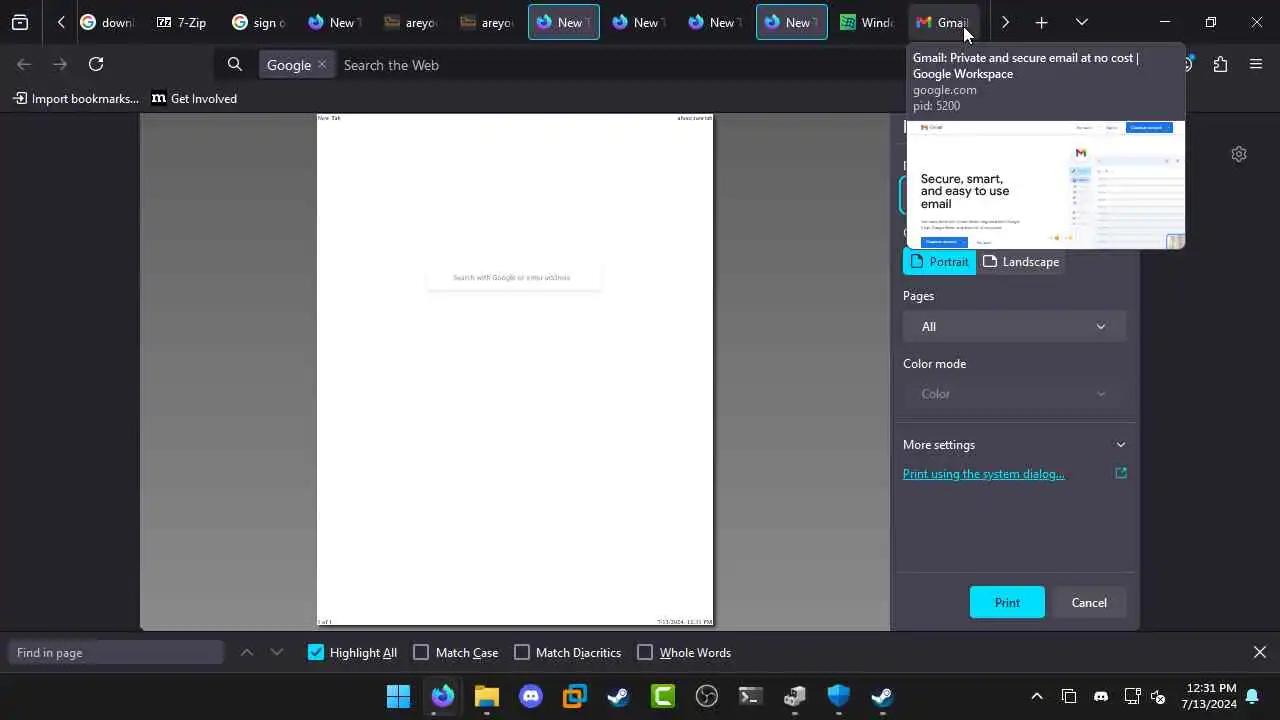Open the Get Involved bookmark
This screenshot has height=720, width=1280.
tap(194, 98)
